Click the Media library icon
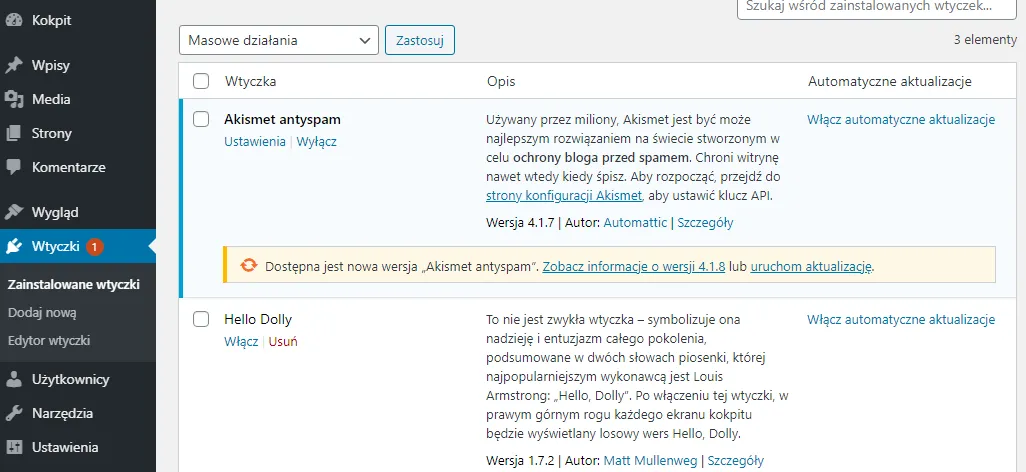 tap(14, 99)
